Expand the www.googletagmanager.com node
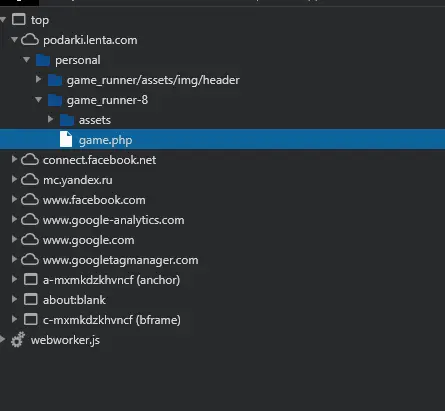 click(x=14, y=259)
